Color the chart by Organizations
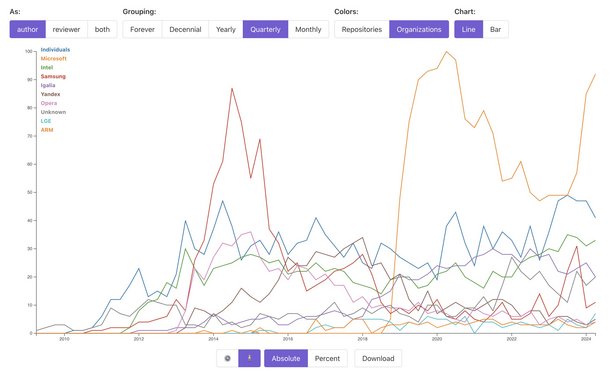This screenshot has width=614, height=375. [x=419, y=29]
